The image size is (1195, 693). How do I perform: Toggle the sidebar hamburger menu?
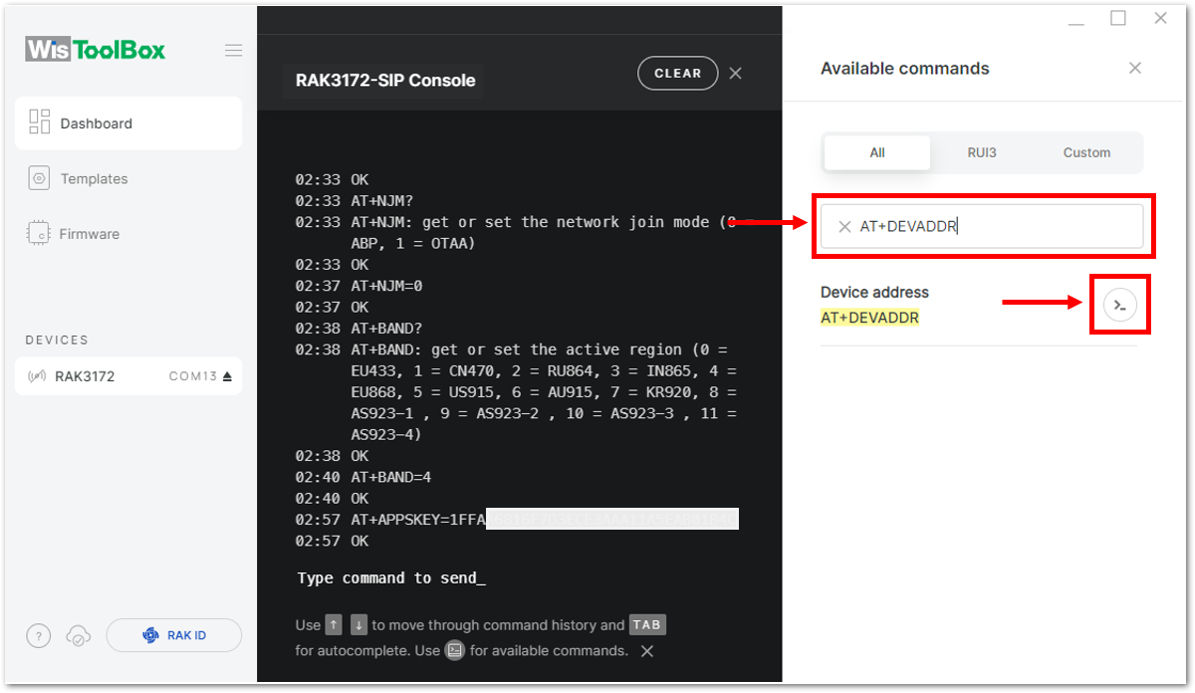(x=233, y=50)
